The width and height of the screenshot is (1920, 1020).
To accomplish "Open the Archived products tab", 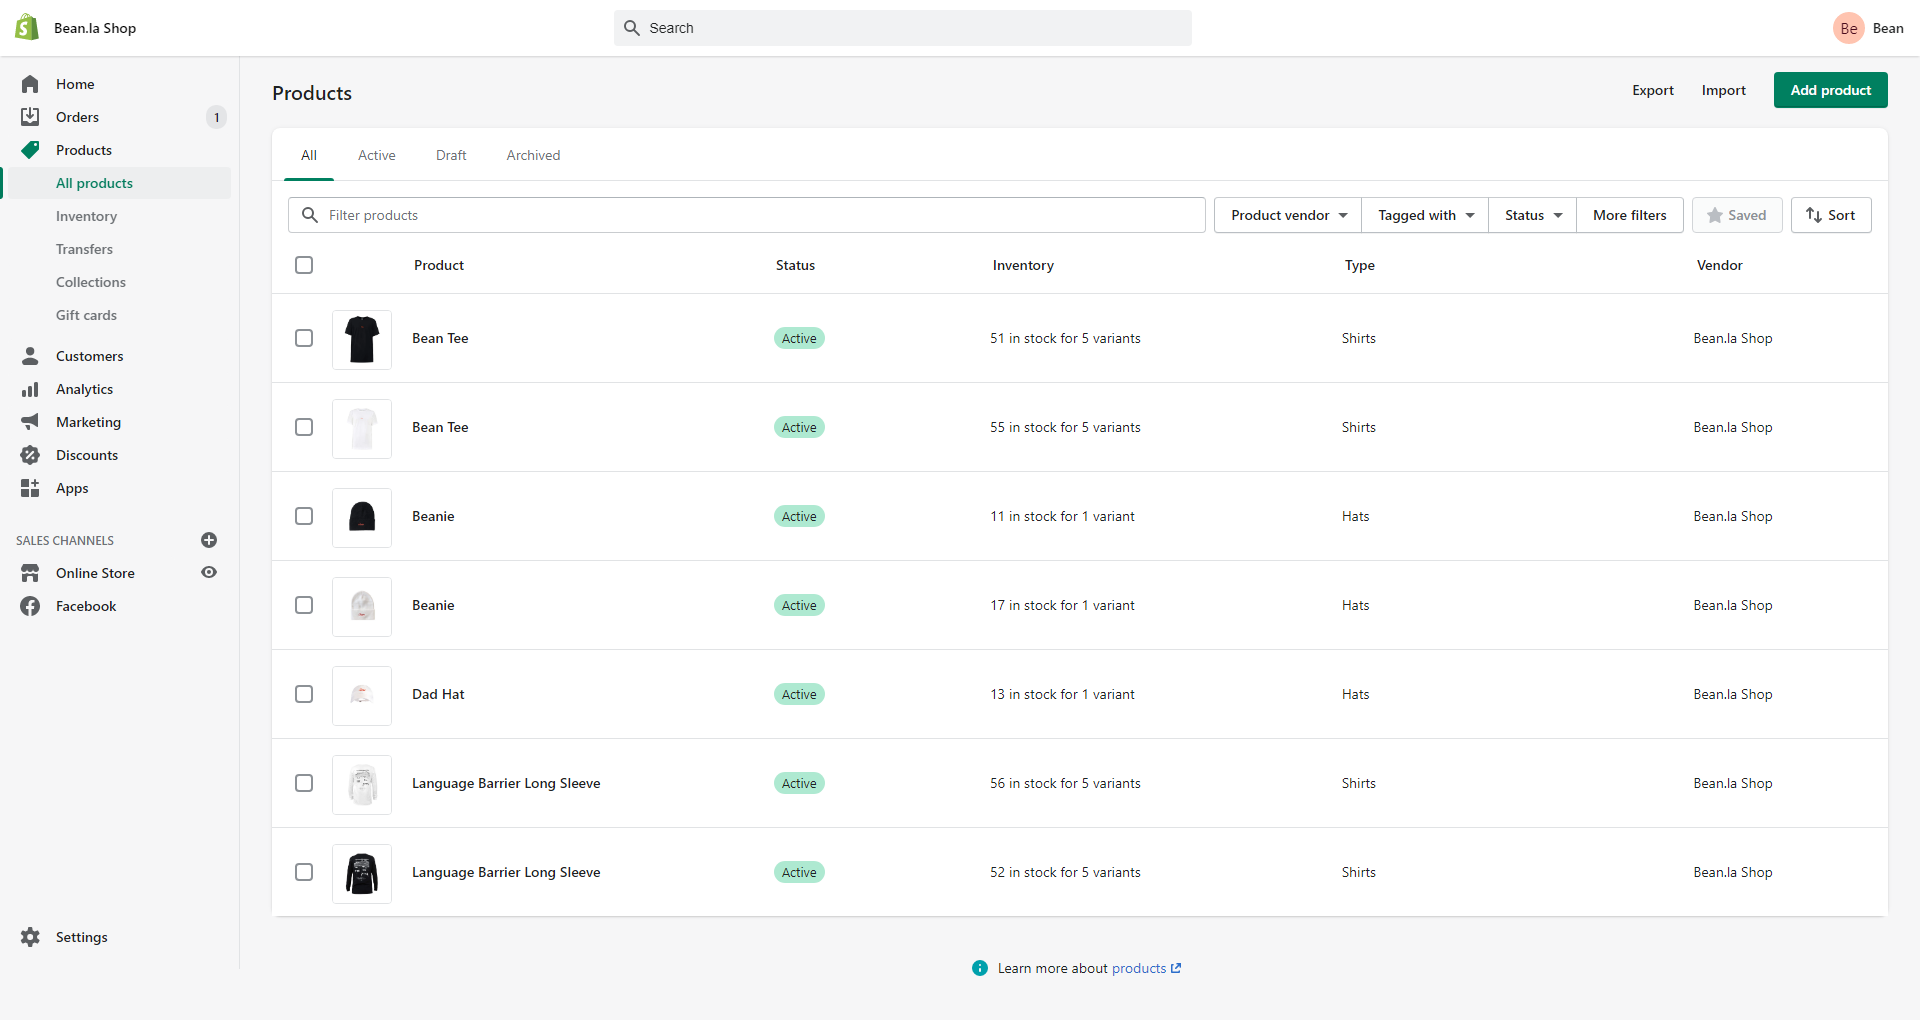I will 533,155.
